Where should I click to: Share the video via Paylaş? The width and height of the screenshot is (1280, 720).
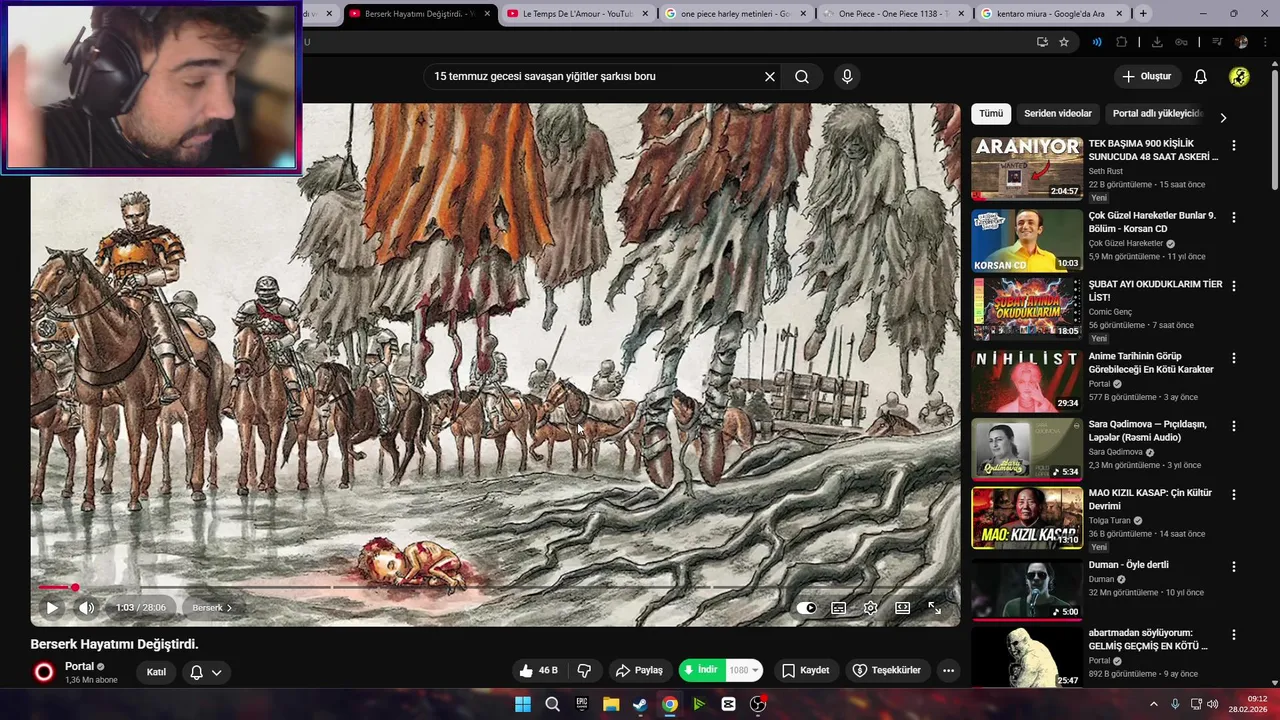click(x=639, y=670)
